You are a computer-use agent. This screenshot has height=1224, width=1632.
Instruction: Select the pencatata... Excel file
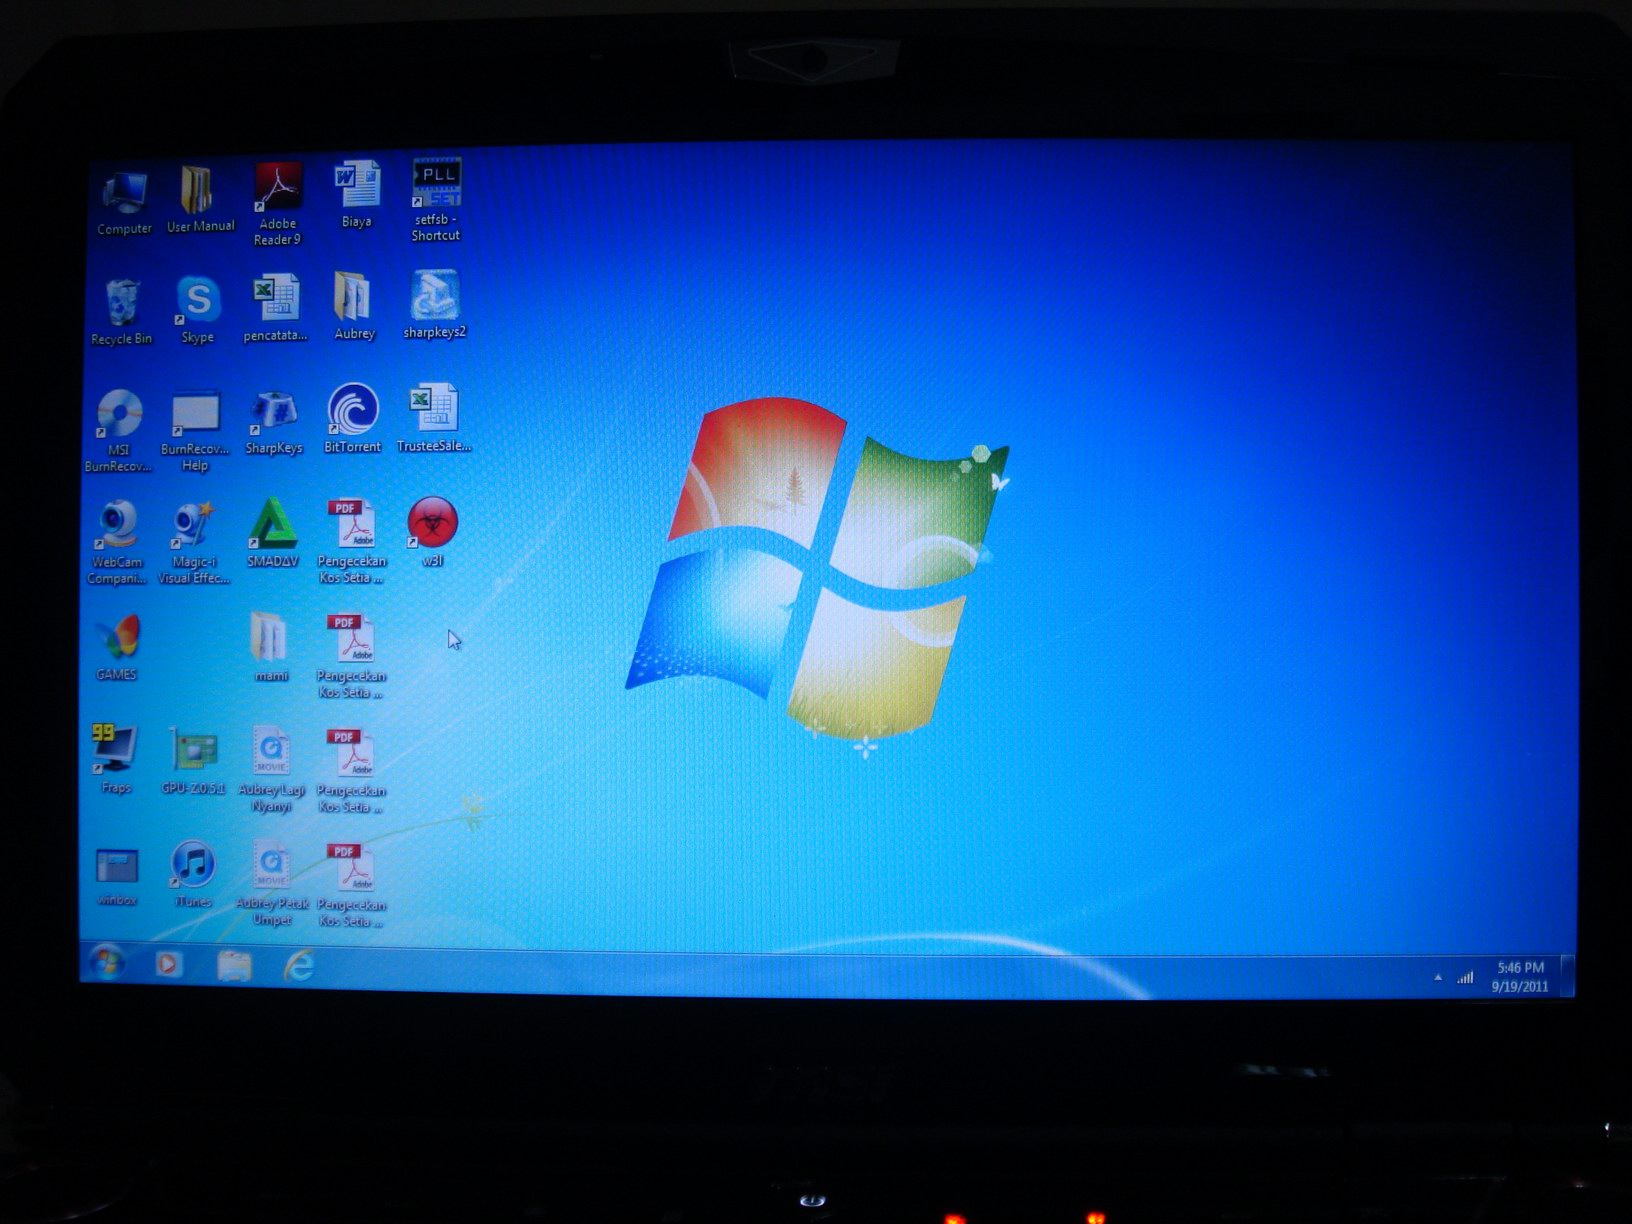pos(275,309)
